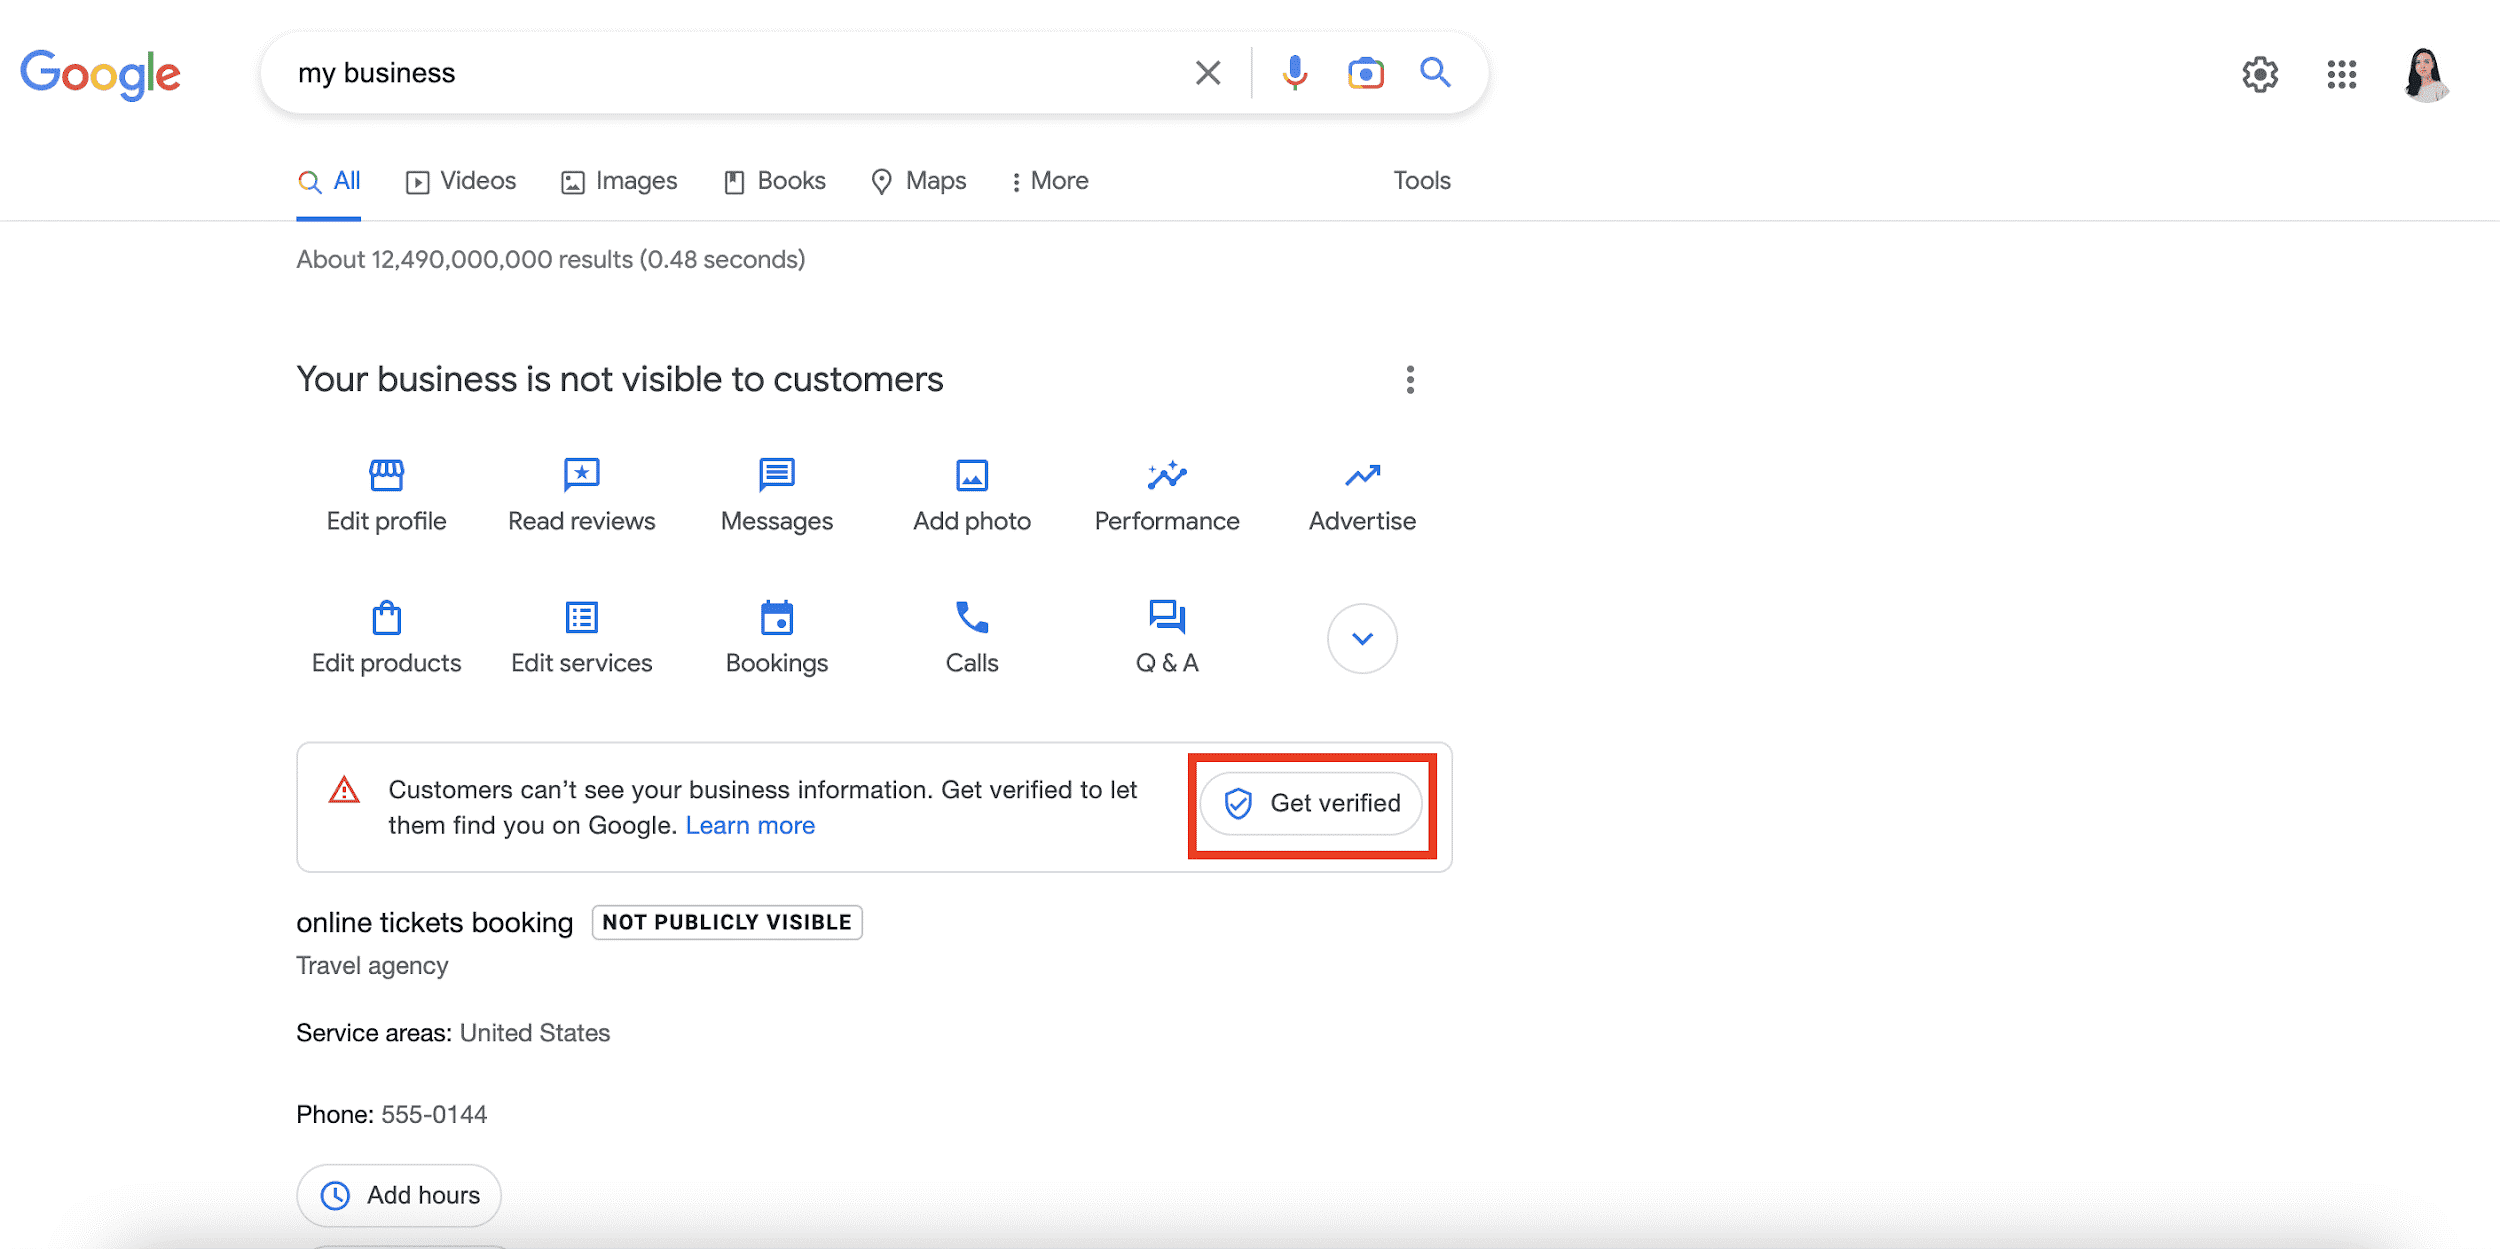Open the search Tools options
Image resolution: width=2500 pixels, height=1249 pixels.
point(1422,181)
